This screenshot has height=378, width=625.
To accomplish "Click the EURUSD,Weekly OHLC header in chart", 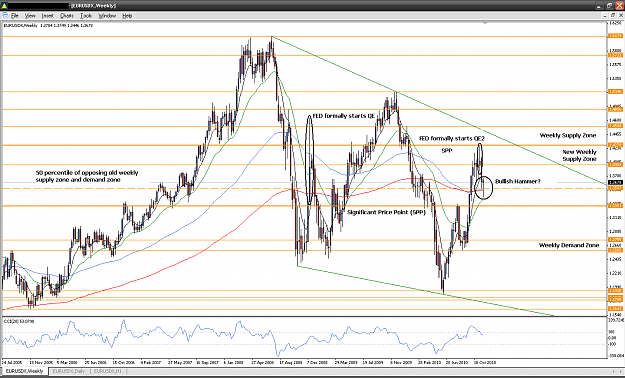I will (48, 25).
